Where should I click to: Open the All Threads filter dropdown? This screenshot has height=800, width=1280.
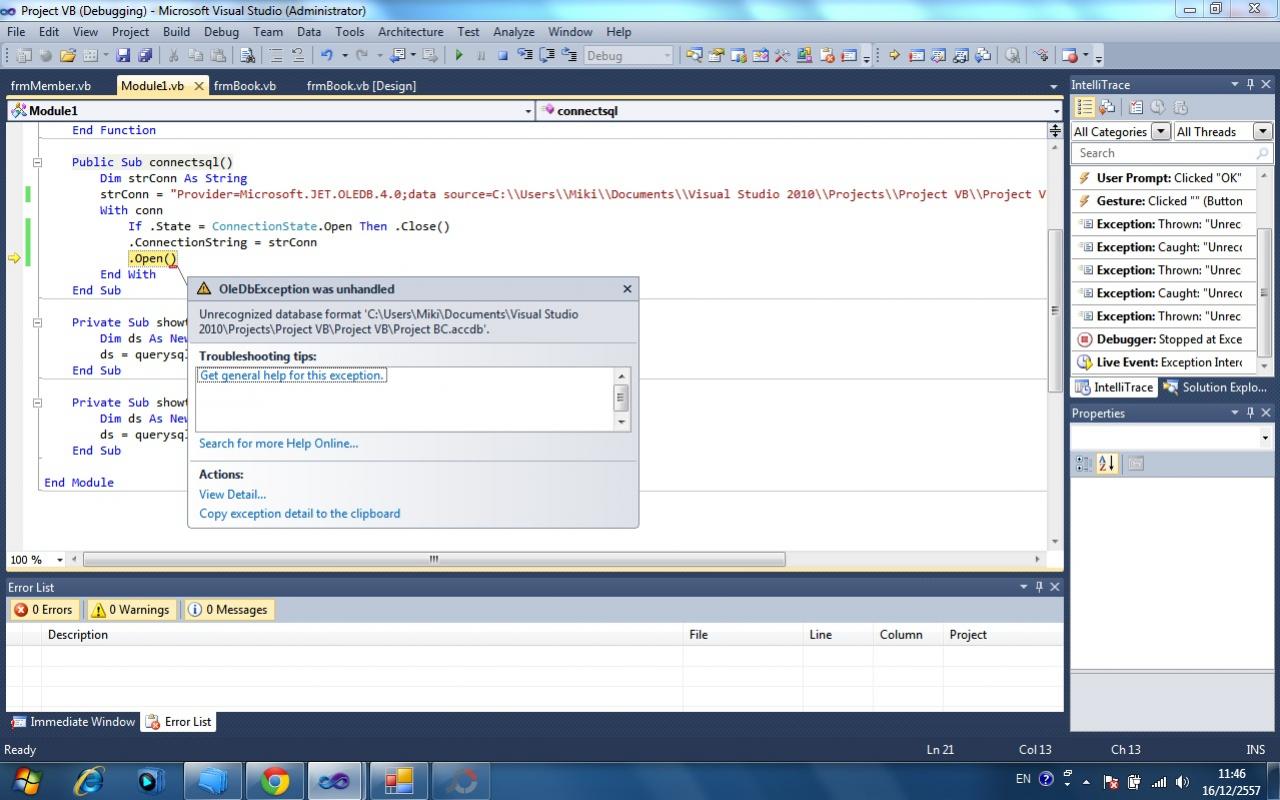pyautogui.click(x=1262, y=132)
